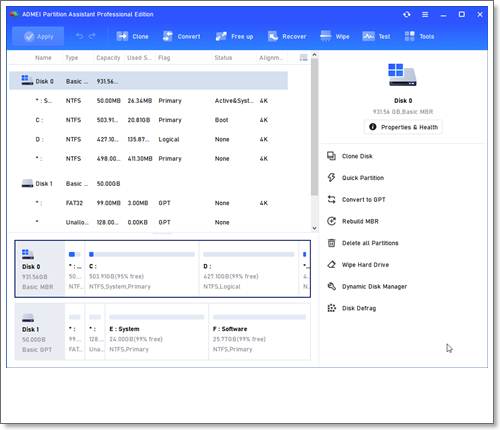The height and width of the screenshot is (430, 500).
Task: Click the scroll down arrow of list
Action: (x=314, y=228)
